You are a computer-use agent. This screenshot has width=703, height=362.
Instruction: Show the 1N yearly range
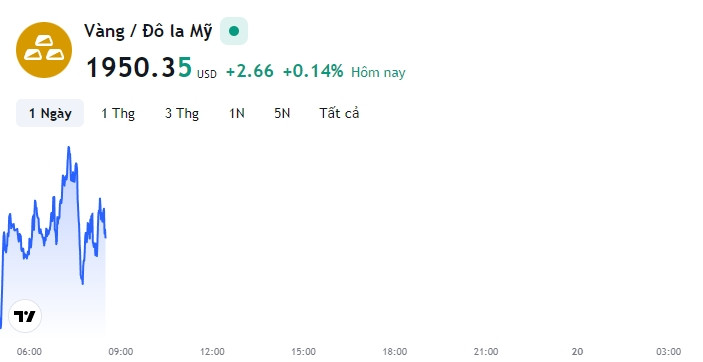point(237,113)
